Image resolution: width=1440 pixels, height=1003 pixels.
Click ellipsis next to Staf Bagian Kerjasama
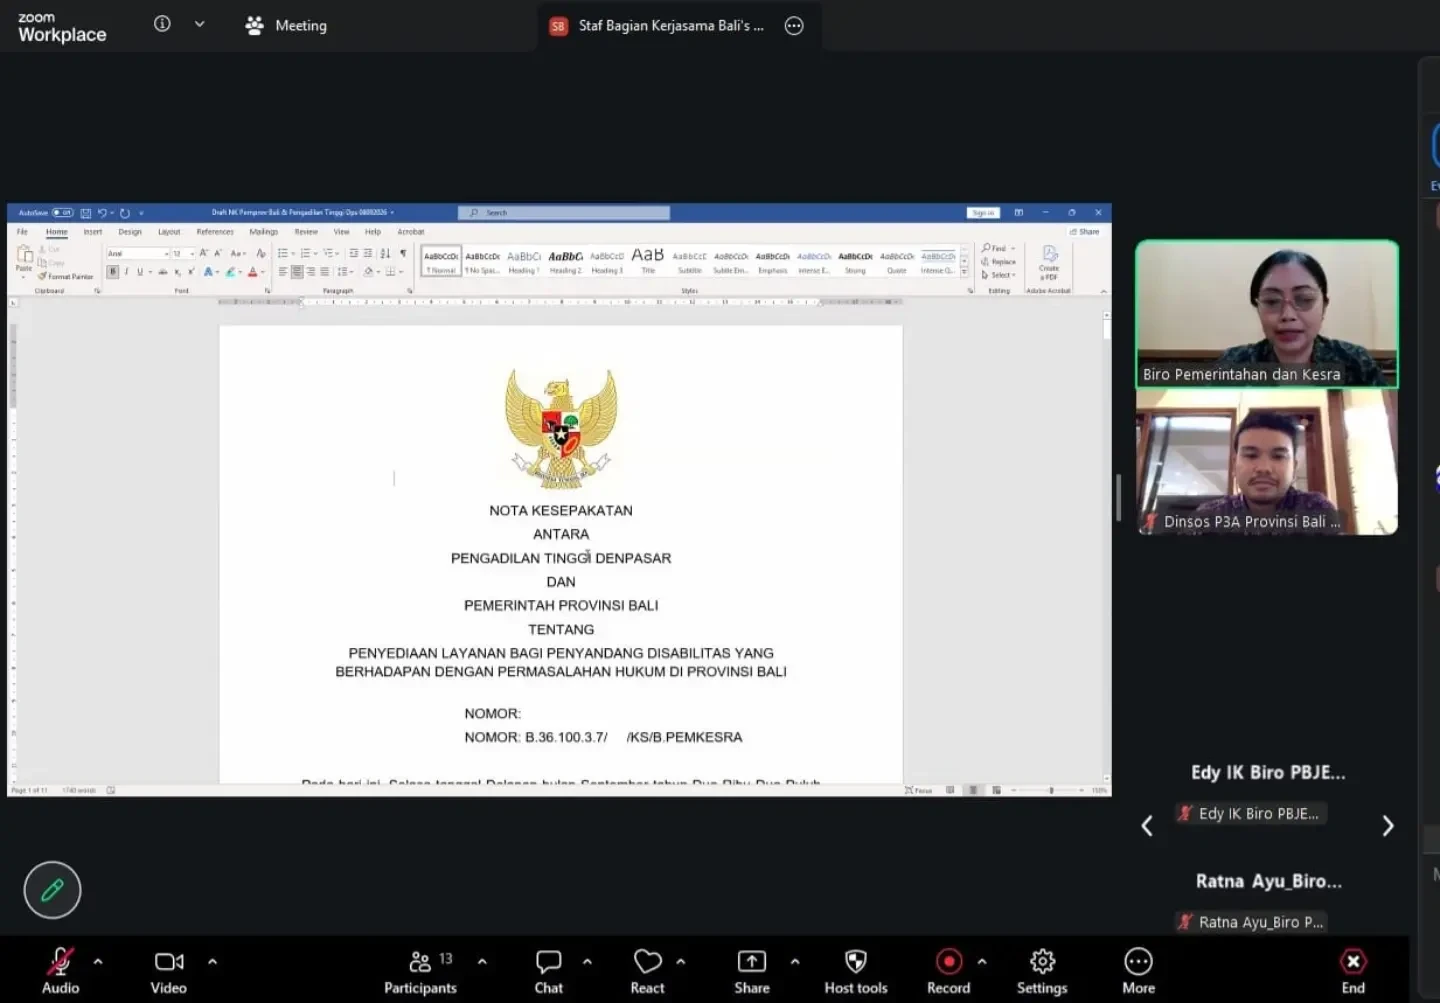tap(794, 26)
